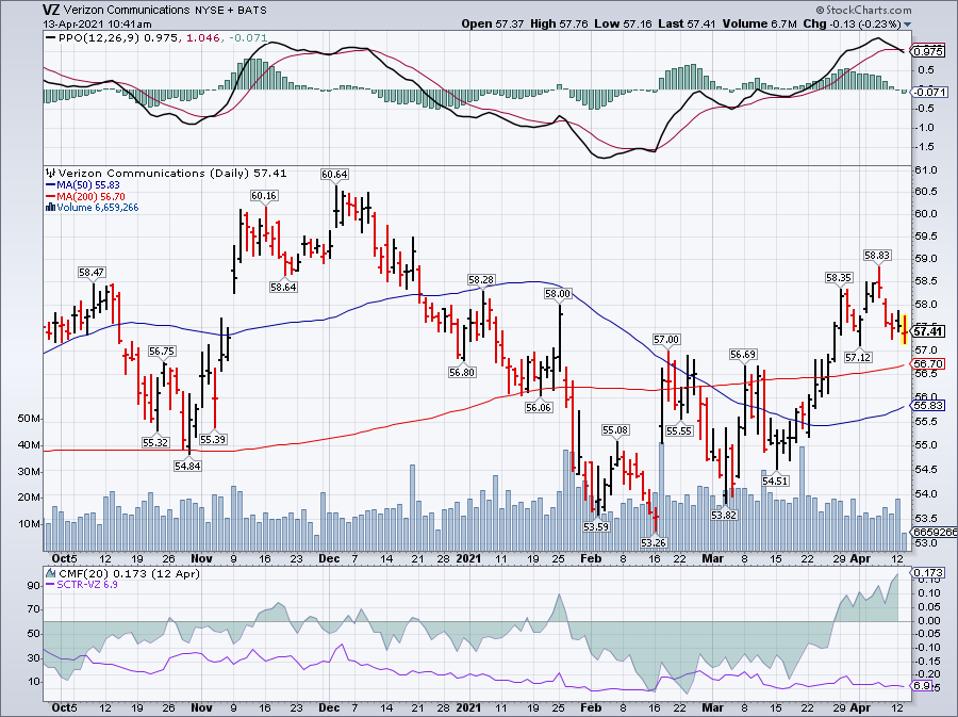Screen dimensions: 958x717
Task: Click the 57.12 pullback price label
Action: [x=858, y=357]
